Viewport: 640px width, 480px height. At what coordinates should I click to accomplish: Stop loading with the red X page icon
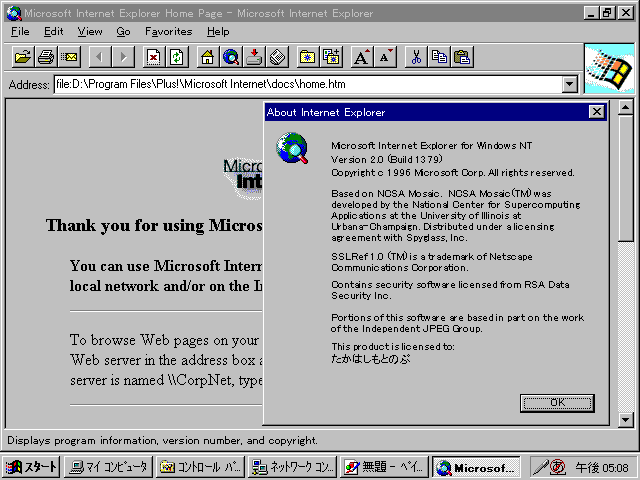click(153, 57)
